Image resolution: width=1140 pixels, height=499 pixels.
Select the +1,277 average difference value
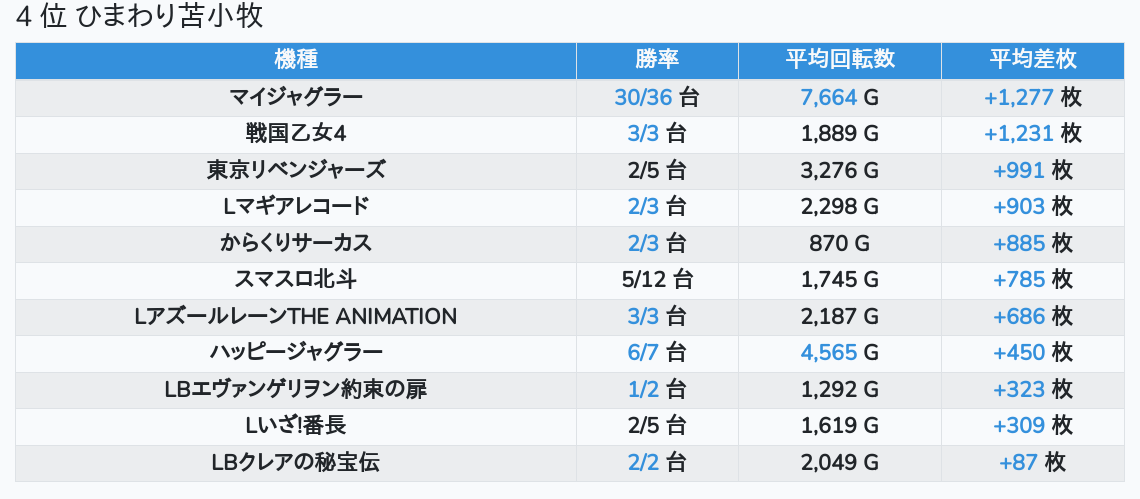click(x=1019, y=97)
